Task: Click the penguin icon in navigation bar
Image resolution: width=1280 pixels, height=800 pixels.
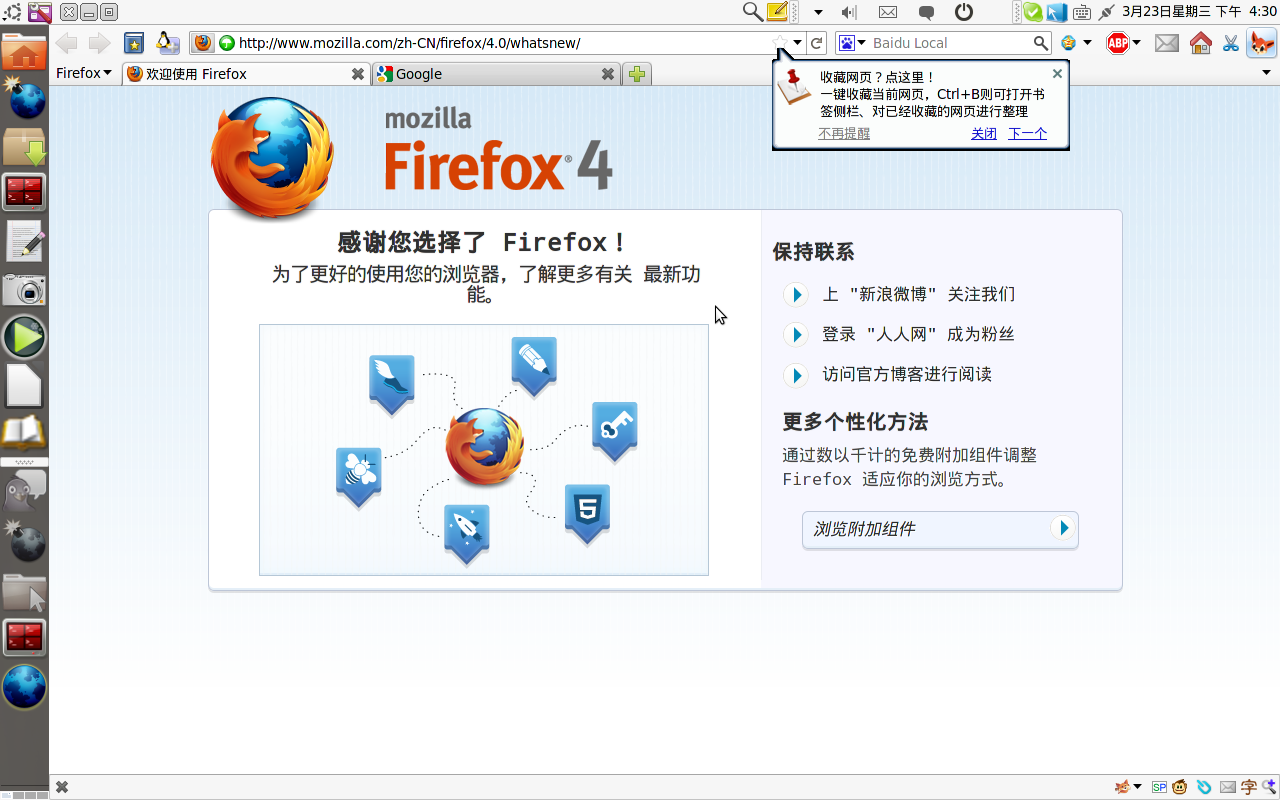Action: [x=168, y=43]
